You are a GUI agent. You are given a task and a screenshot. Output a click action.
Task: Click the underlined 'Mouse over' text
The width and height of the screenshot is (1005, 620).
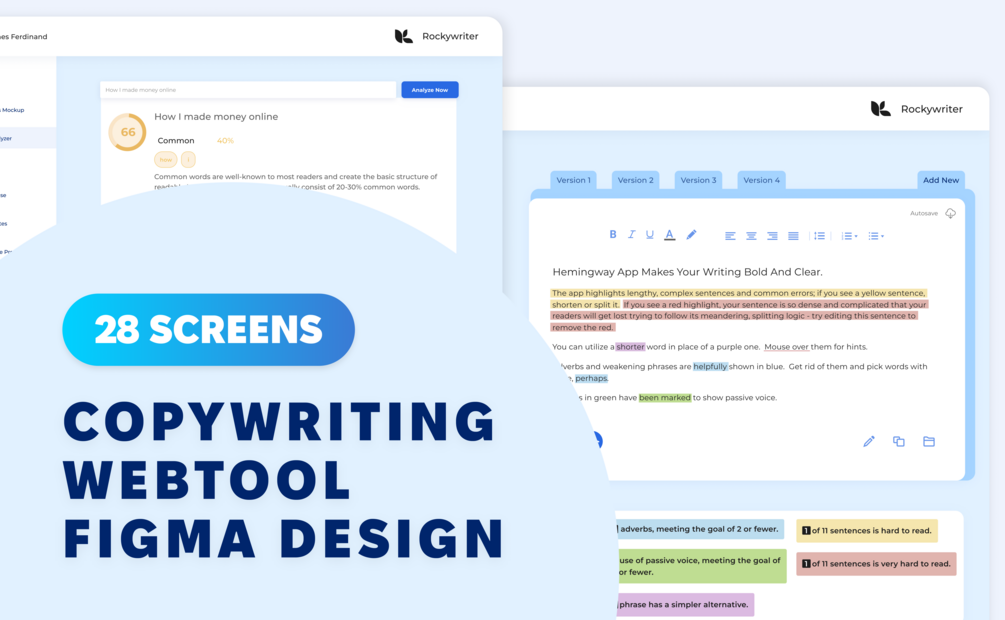tap(786, 347)
